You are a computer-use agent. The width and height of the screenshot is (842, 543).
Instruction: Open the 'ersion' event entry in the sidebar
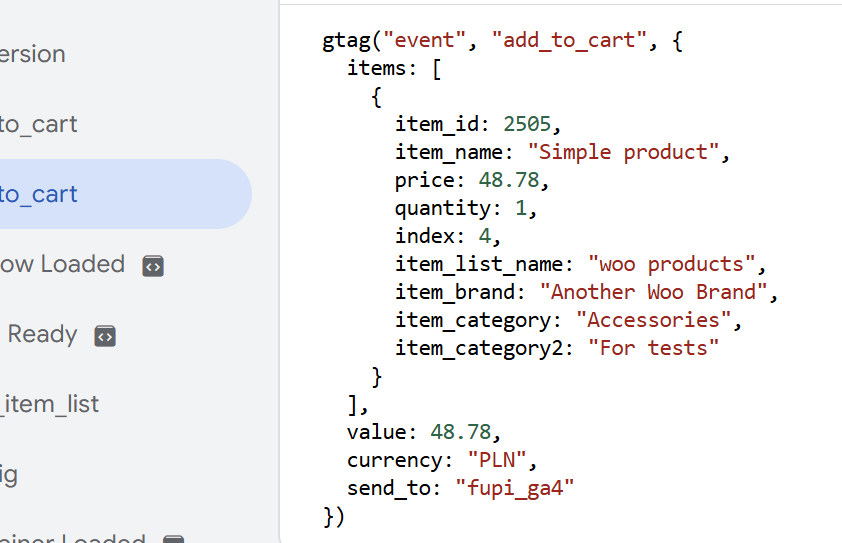(33, 54)
